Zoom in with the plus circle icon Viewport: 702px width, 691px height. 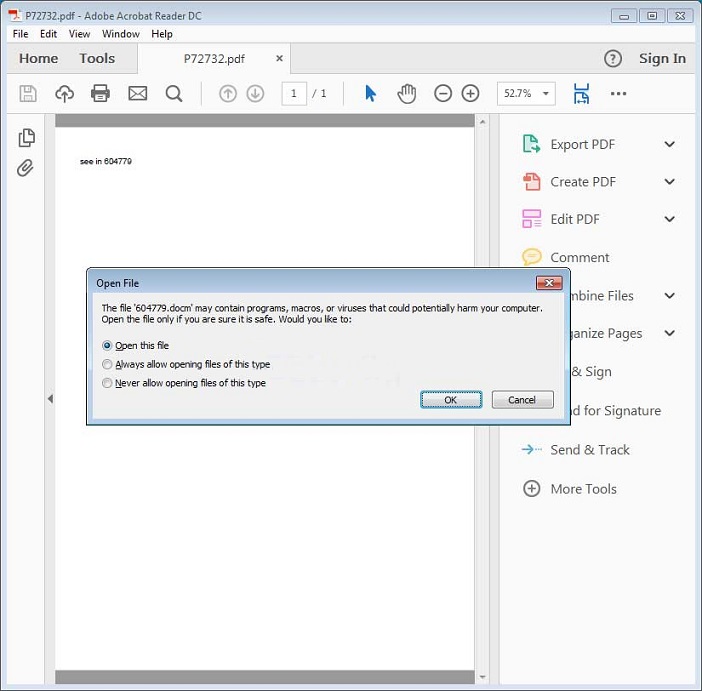[470, 94]
